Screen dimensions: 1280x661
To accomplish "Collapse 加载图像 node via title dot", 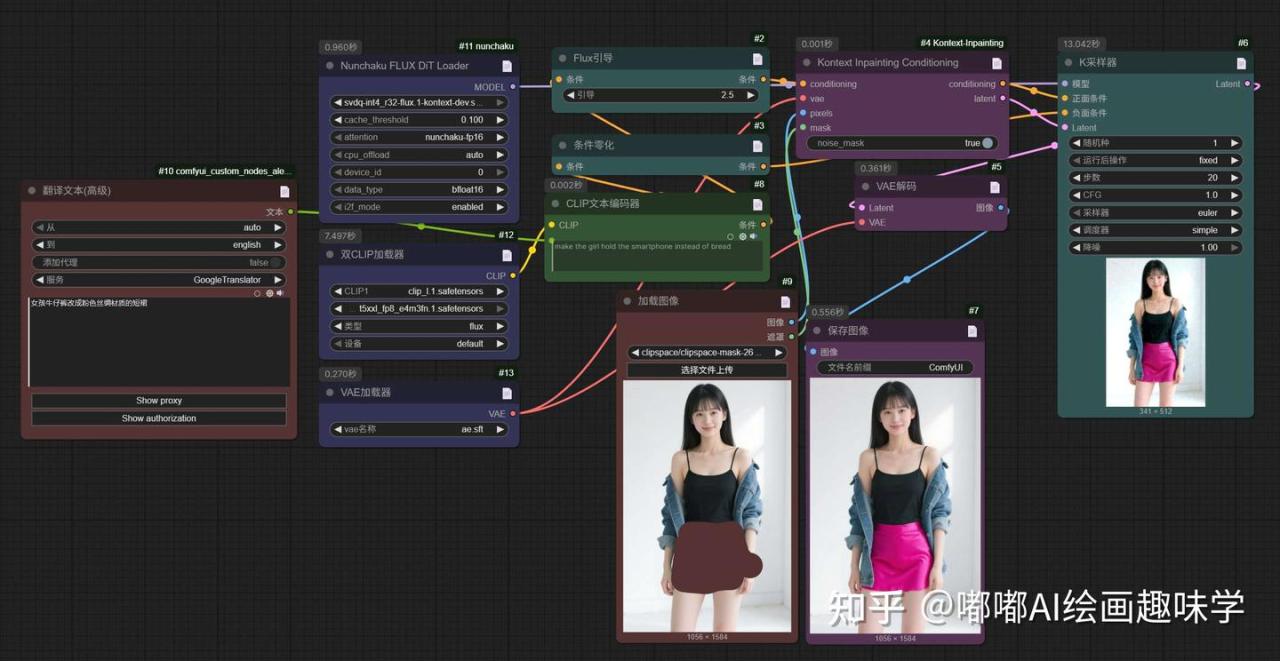I will click(627, 301).
